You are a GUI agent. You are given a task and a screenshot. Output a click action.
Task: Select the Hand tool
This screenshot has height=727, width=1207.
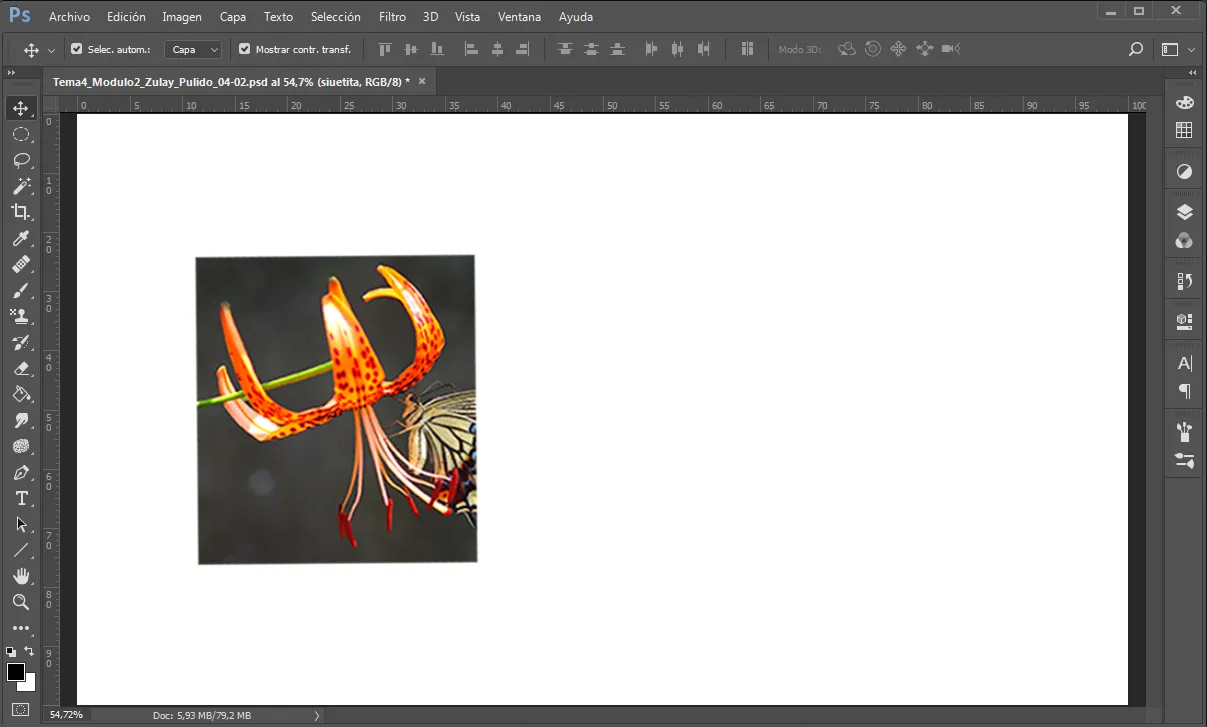[20, 576]
